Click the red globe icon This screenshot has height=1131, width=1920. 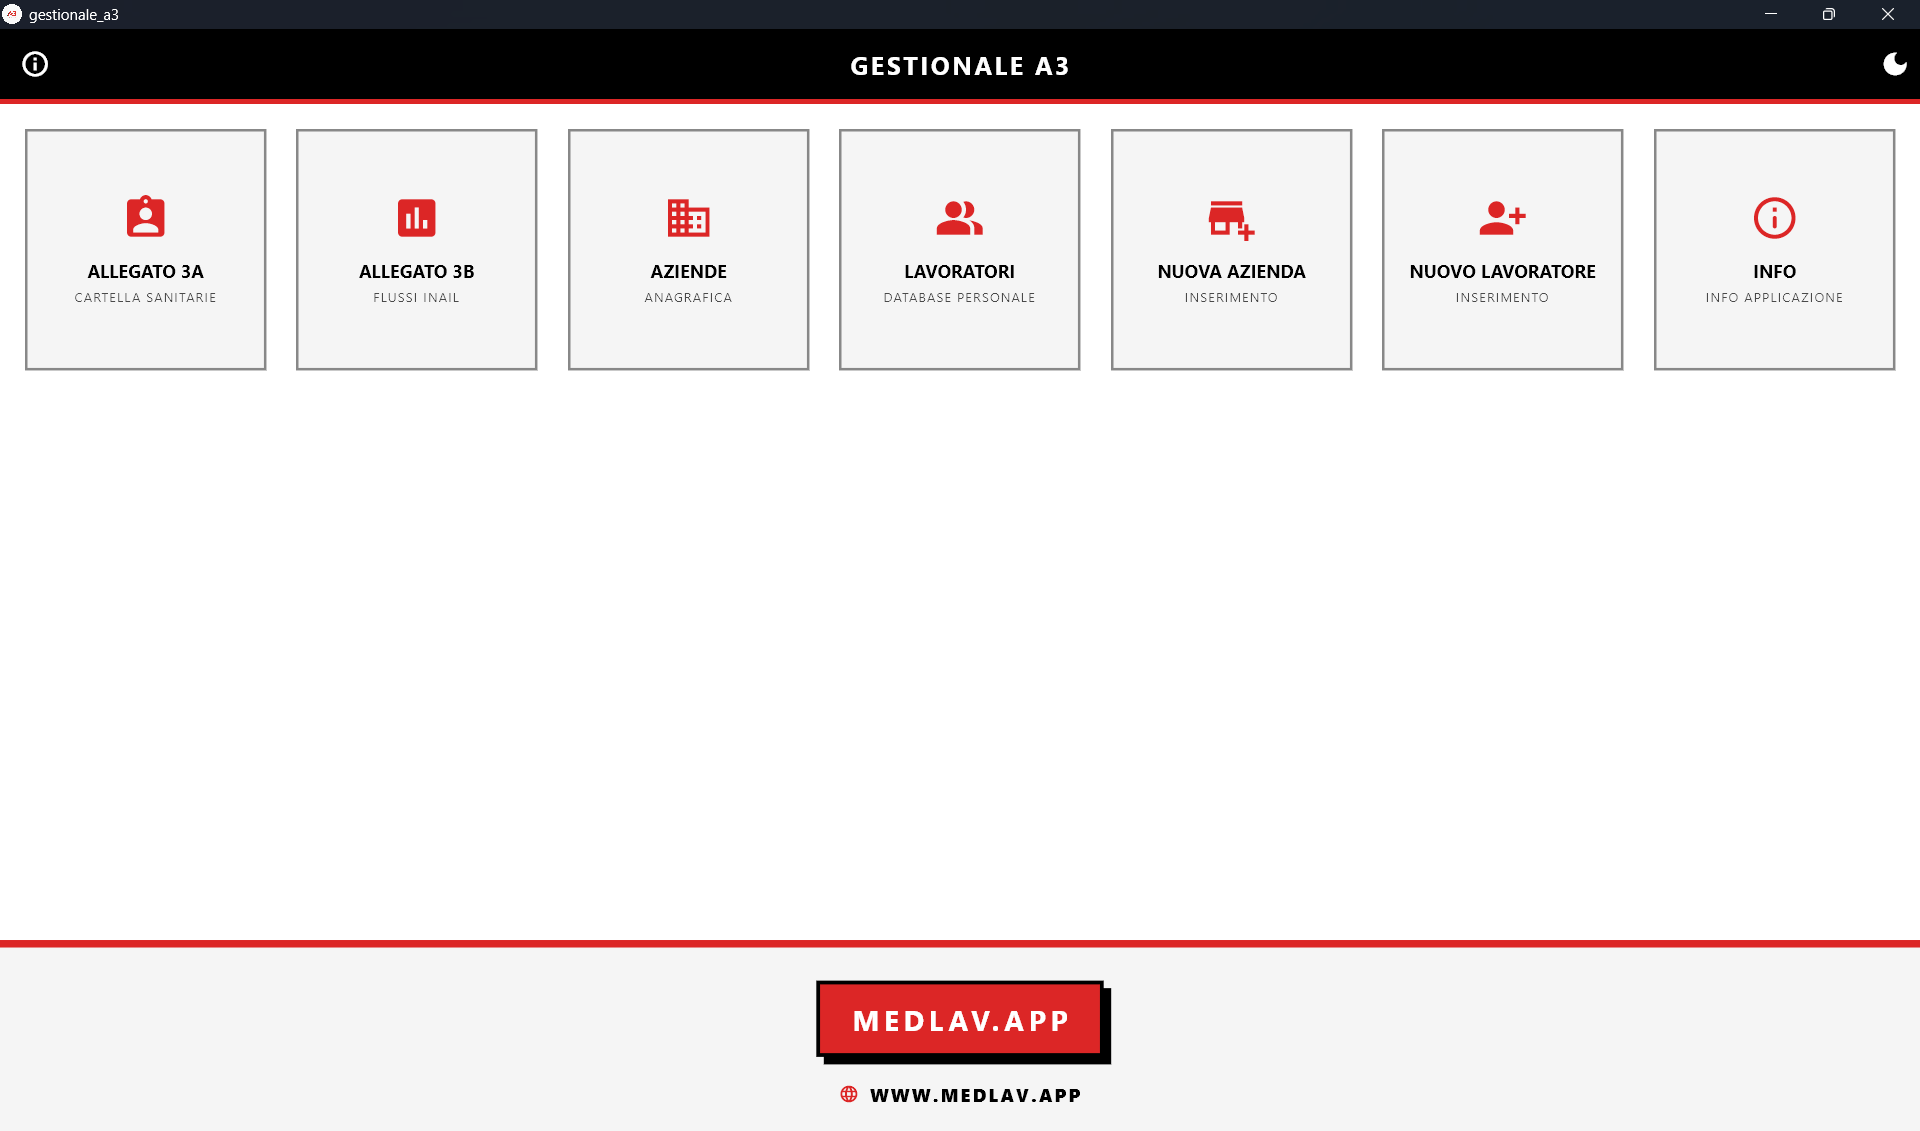849,1094
